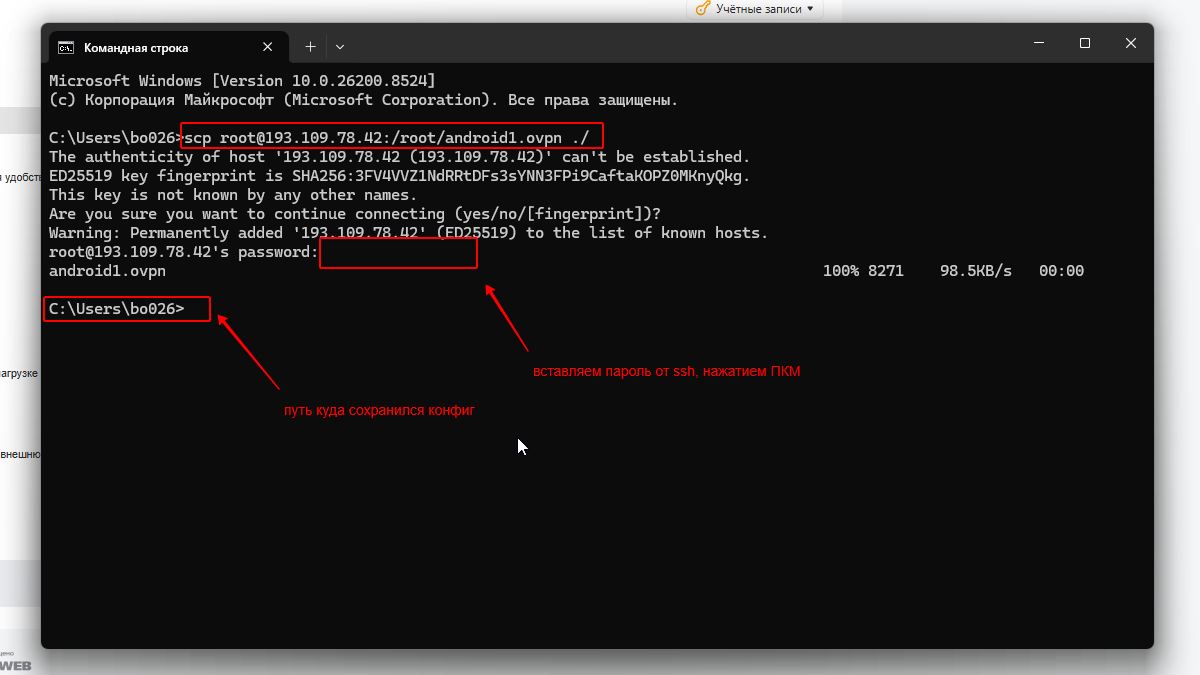Click the command prompt icon in tab
1200x675 pixels.
pyautogui.click(x=66, y=47)
